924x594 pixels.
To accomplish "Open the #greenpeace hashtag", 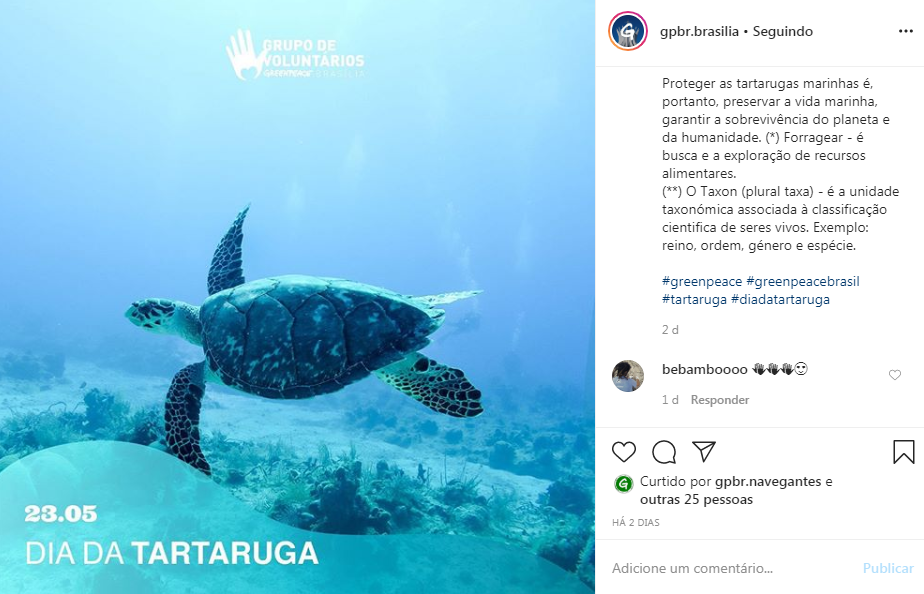I will point(702,281).
